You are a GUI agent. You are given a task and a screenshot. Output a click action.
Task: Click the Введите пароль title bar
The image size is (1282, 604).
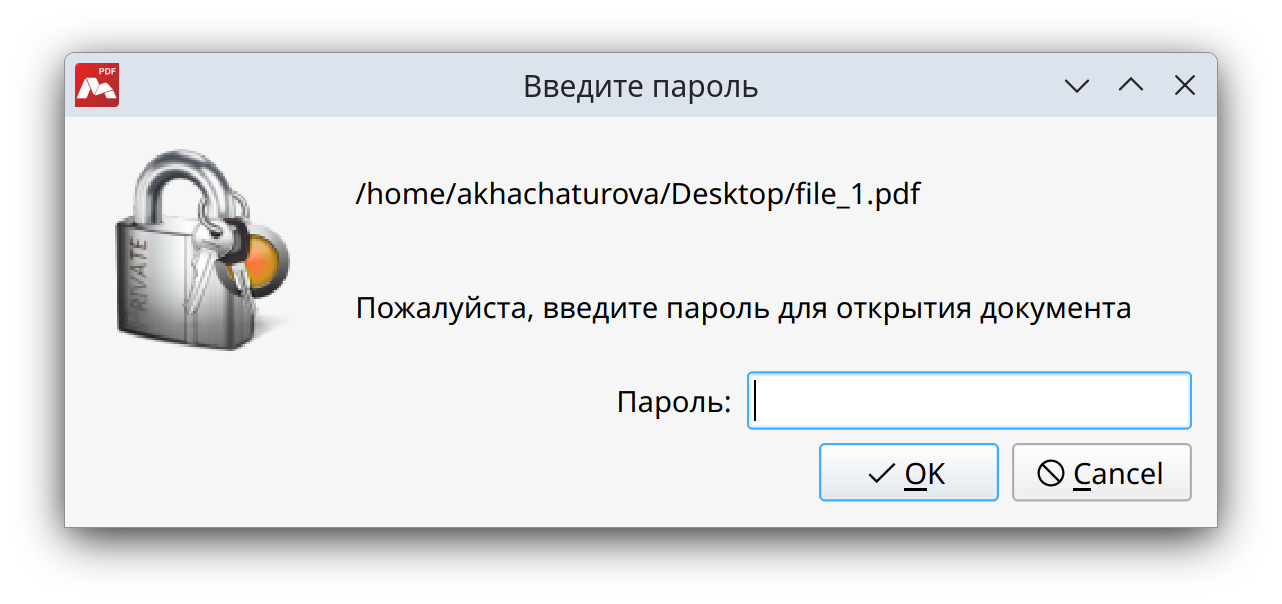point(641,86)
